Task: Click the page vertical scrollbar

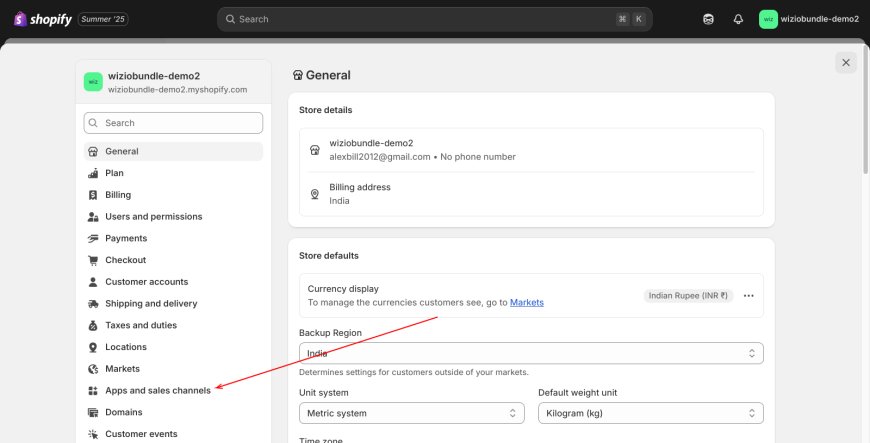Action: click(x=866, y=111)
